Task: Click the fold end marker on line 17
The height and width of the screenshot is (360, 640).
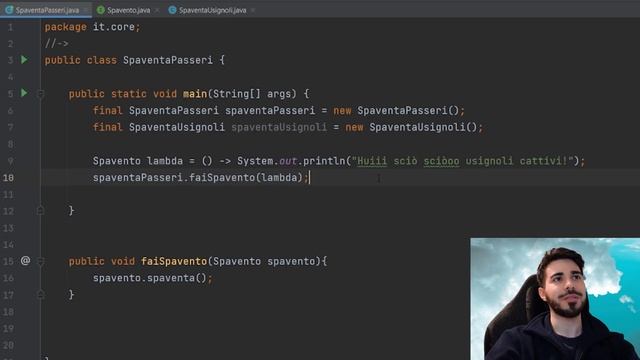Action: coord(40,295)
